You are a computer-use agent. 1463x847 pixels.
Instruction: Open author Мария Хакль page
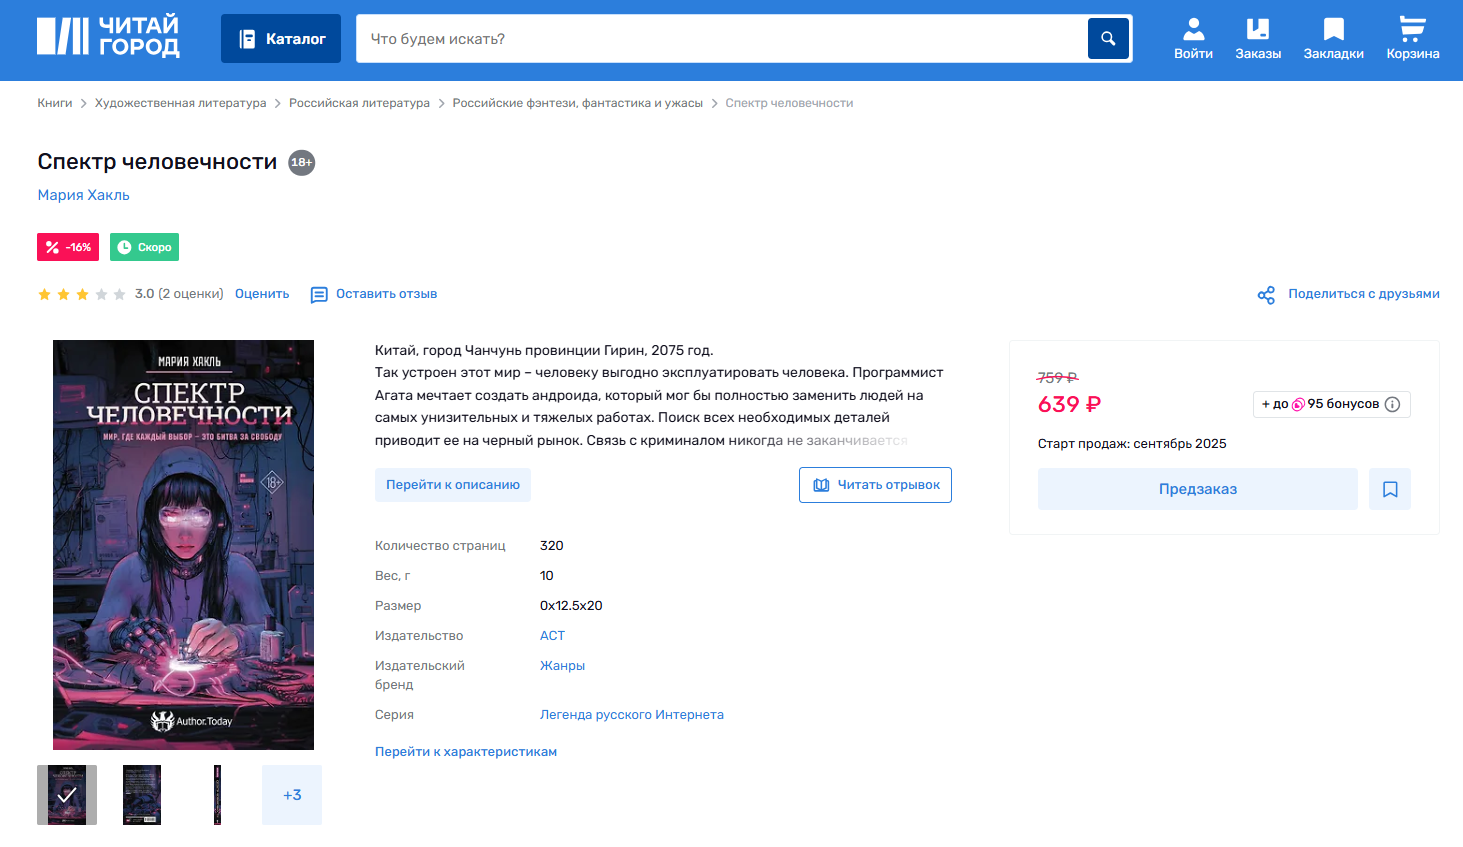tap(84, 195)
